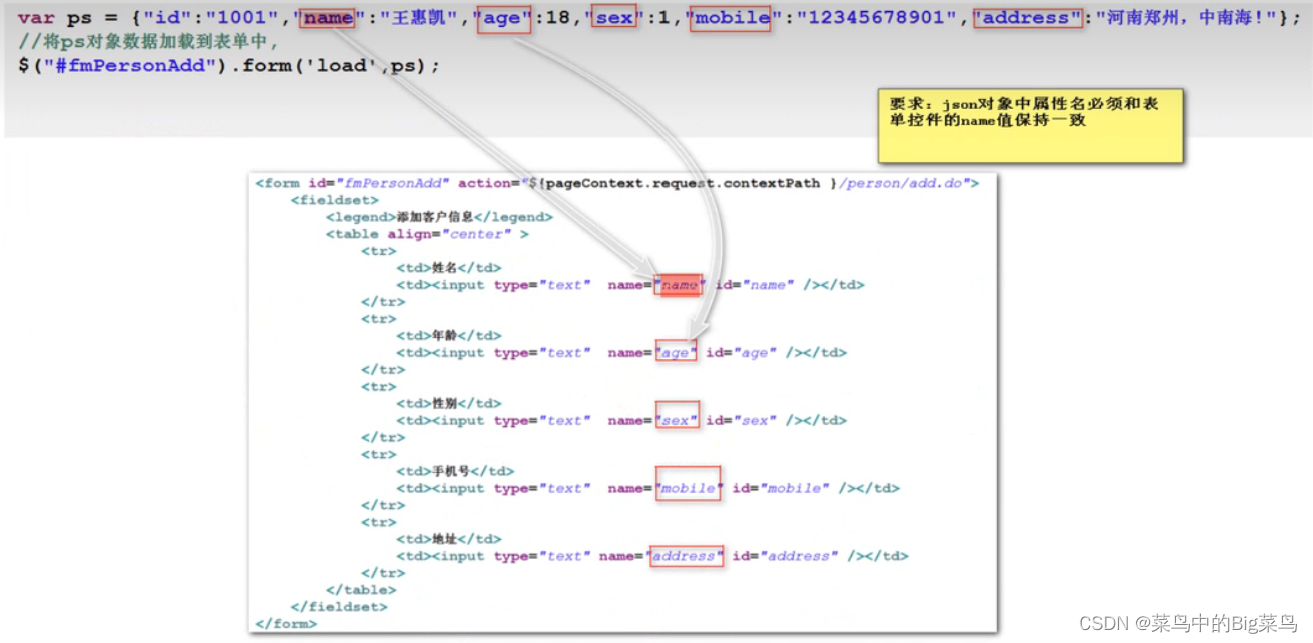Image resolution: width=1313 pixels, height=643 pixels.
Task: Click the legend text "添加客户信息"
Action: [x=435, y=217]
